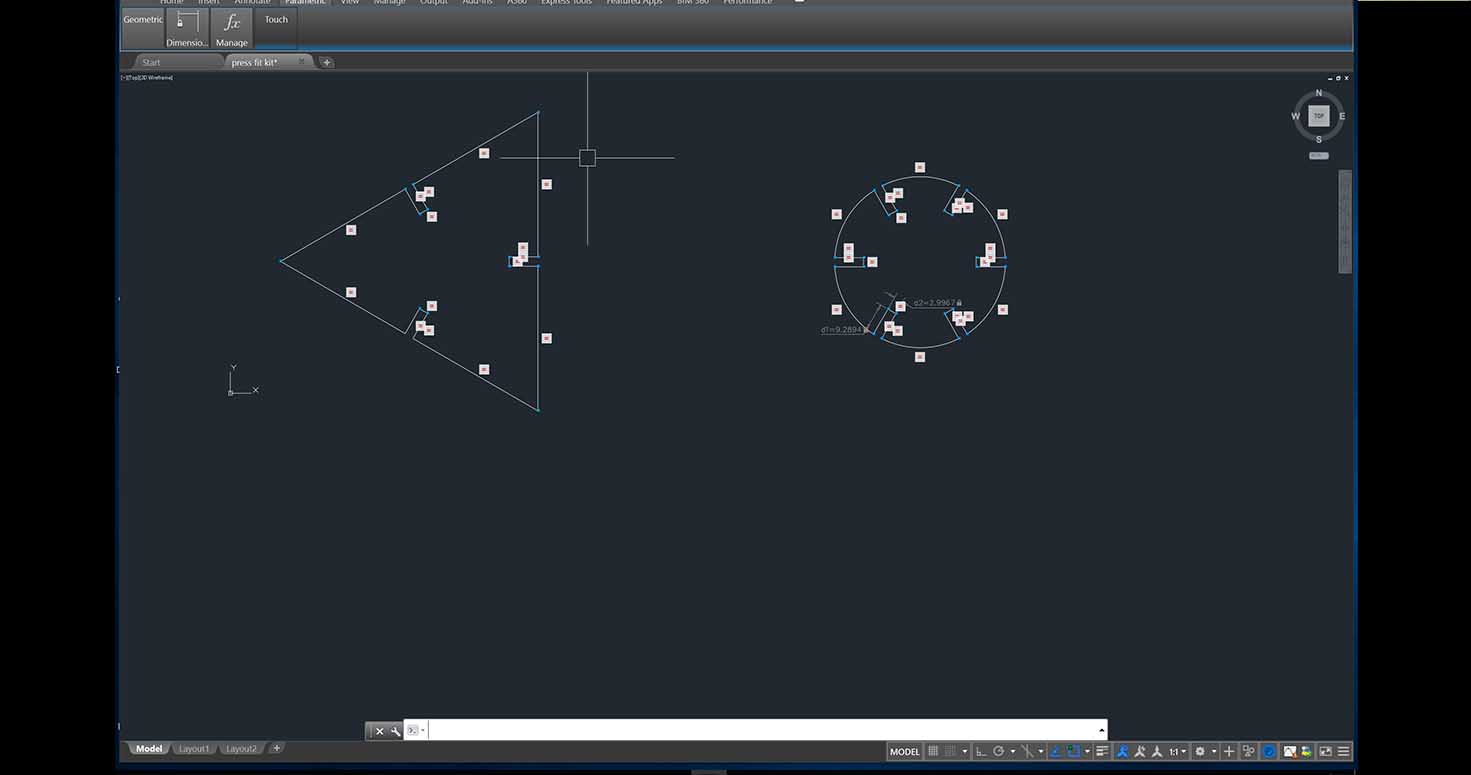This screenshot has width=1471, height=775.
Task: Switch to the Start file tab
Action: 176,62
